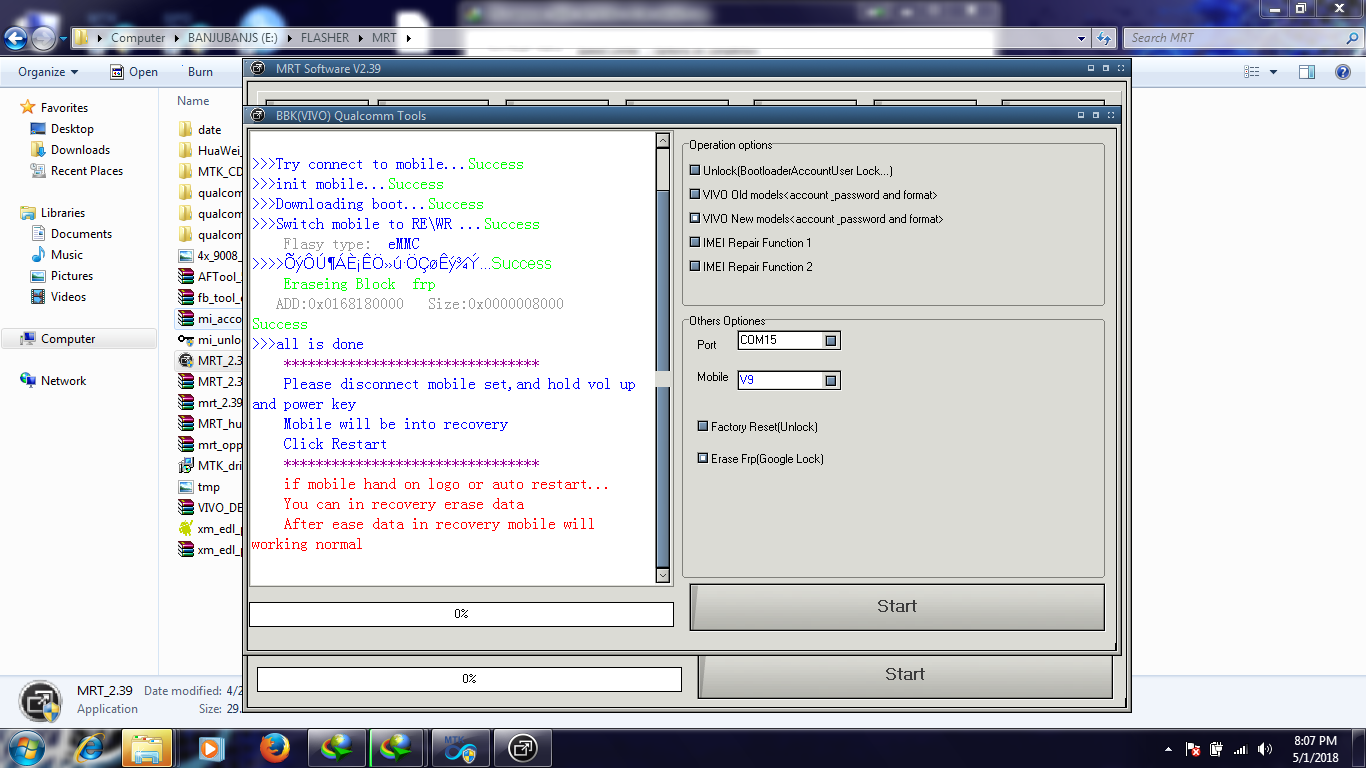Click the Explorer back arrow

[x=15, y=38]
